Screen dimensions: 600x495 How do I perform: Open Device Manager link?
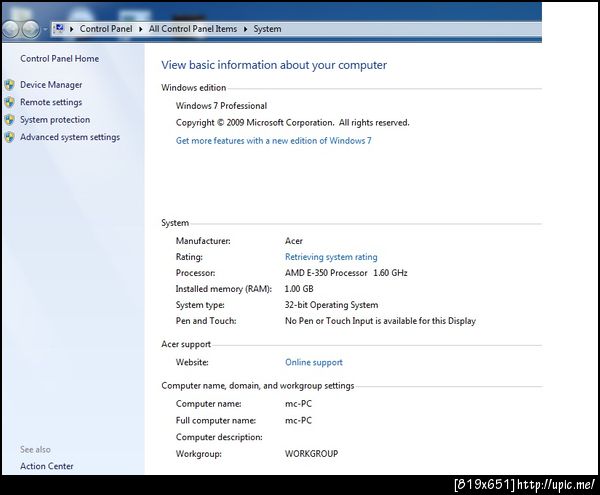(51, 85)
